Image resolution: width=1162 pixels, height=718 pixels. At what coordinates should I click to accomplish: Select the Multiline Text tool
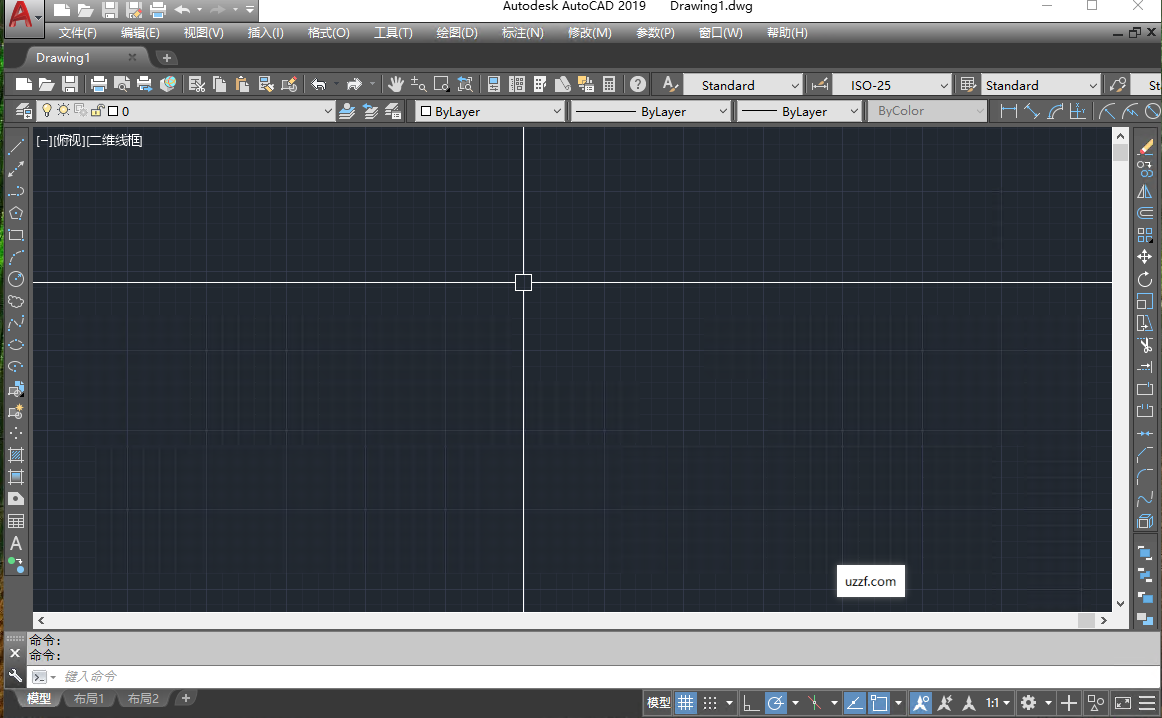16,543
